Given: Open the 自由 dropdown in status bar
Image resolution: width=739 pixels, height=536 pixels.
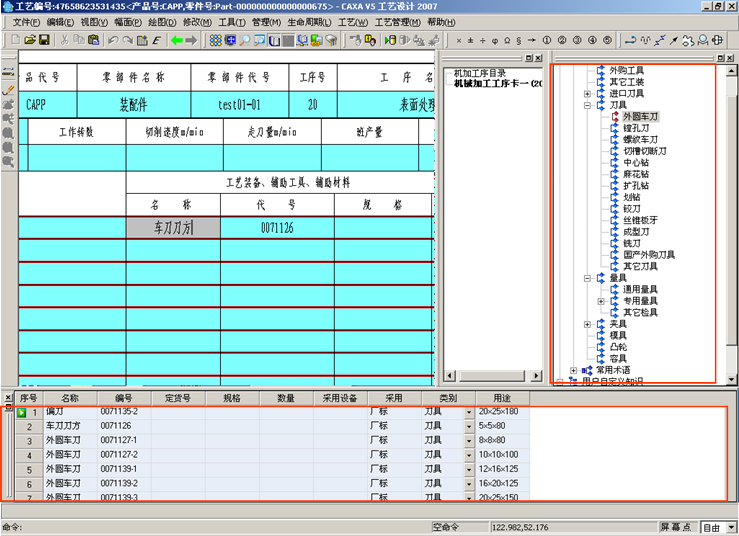Looking at the screenshot, I should (x=731, y=527).
